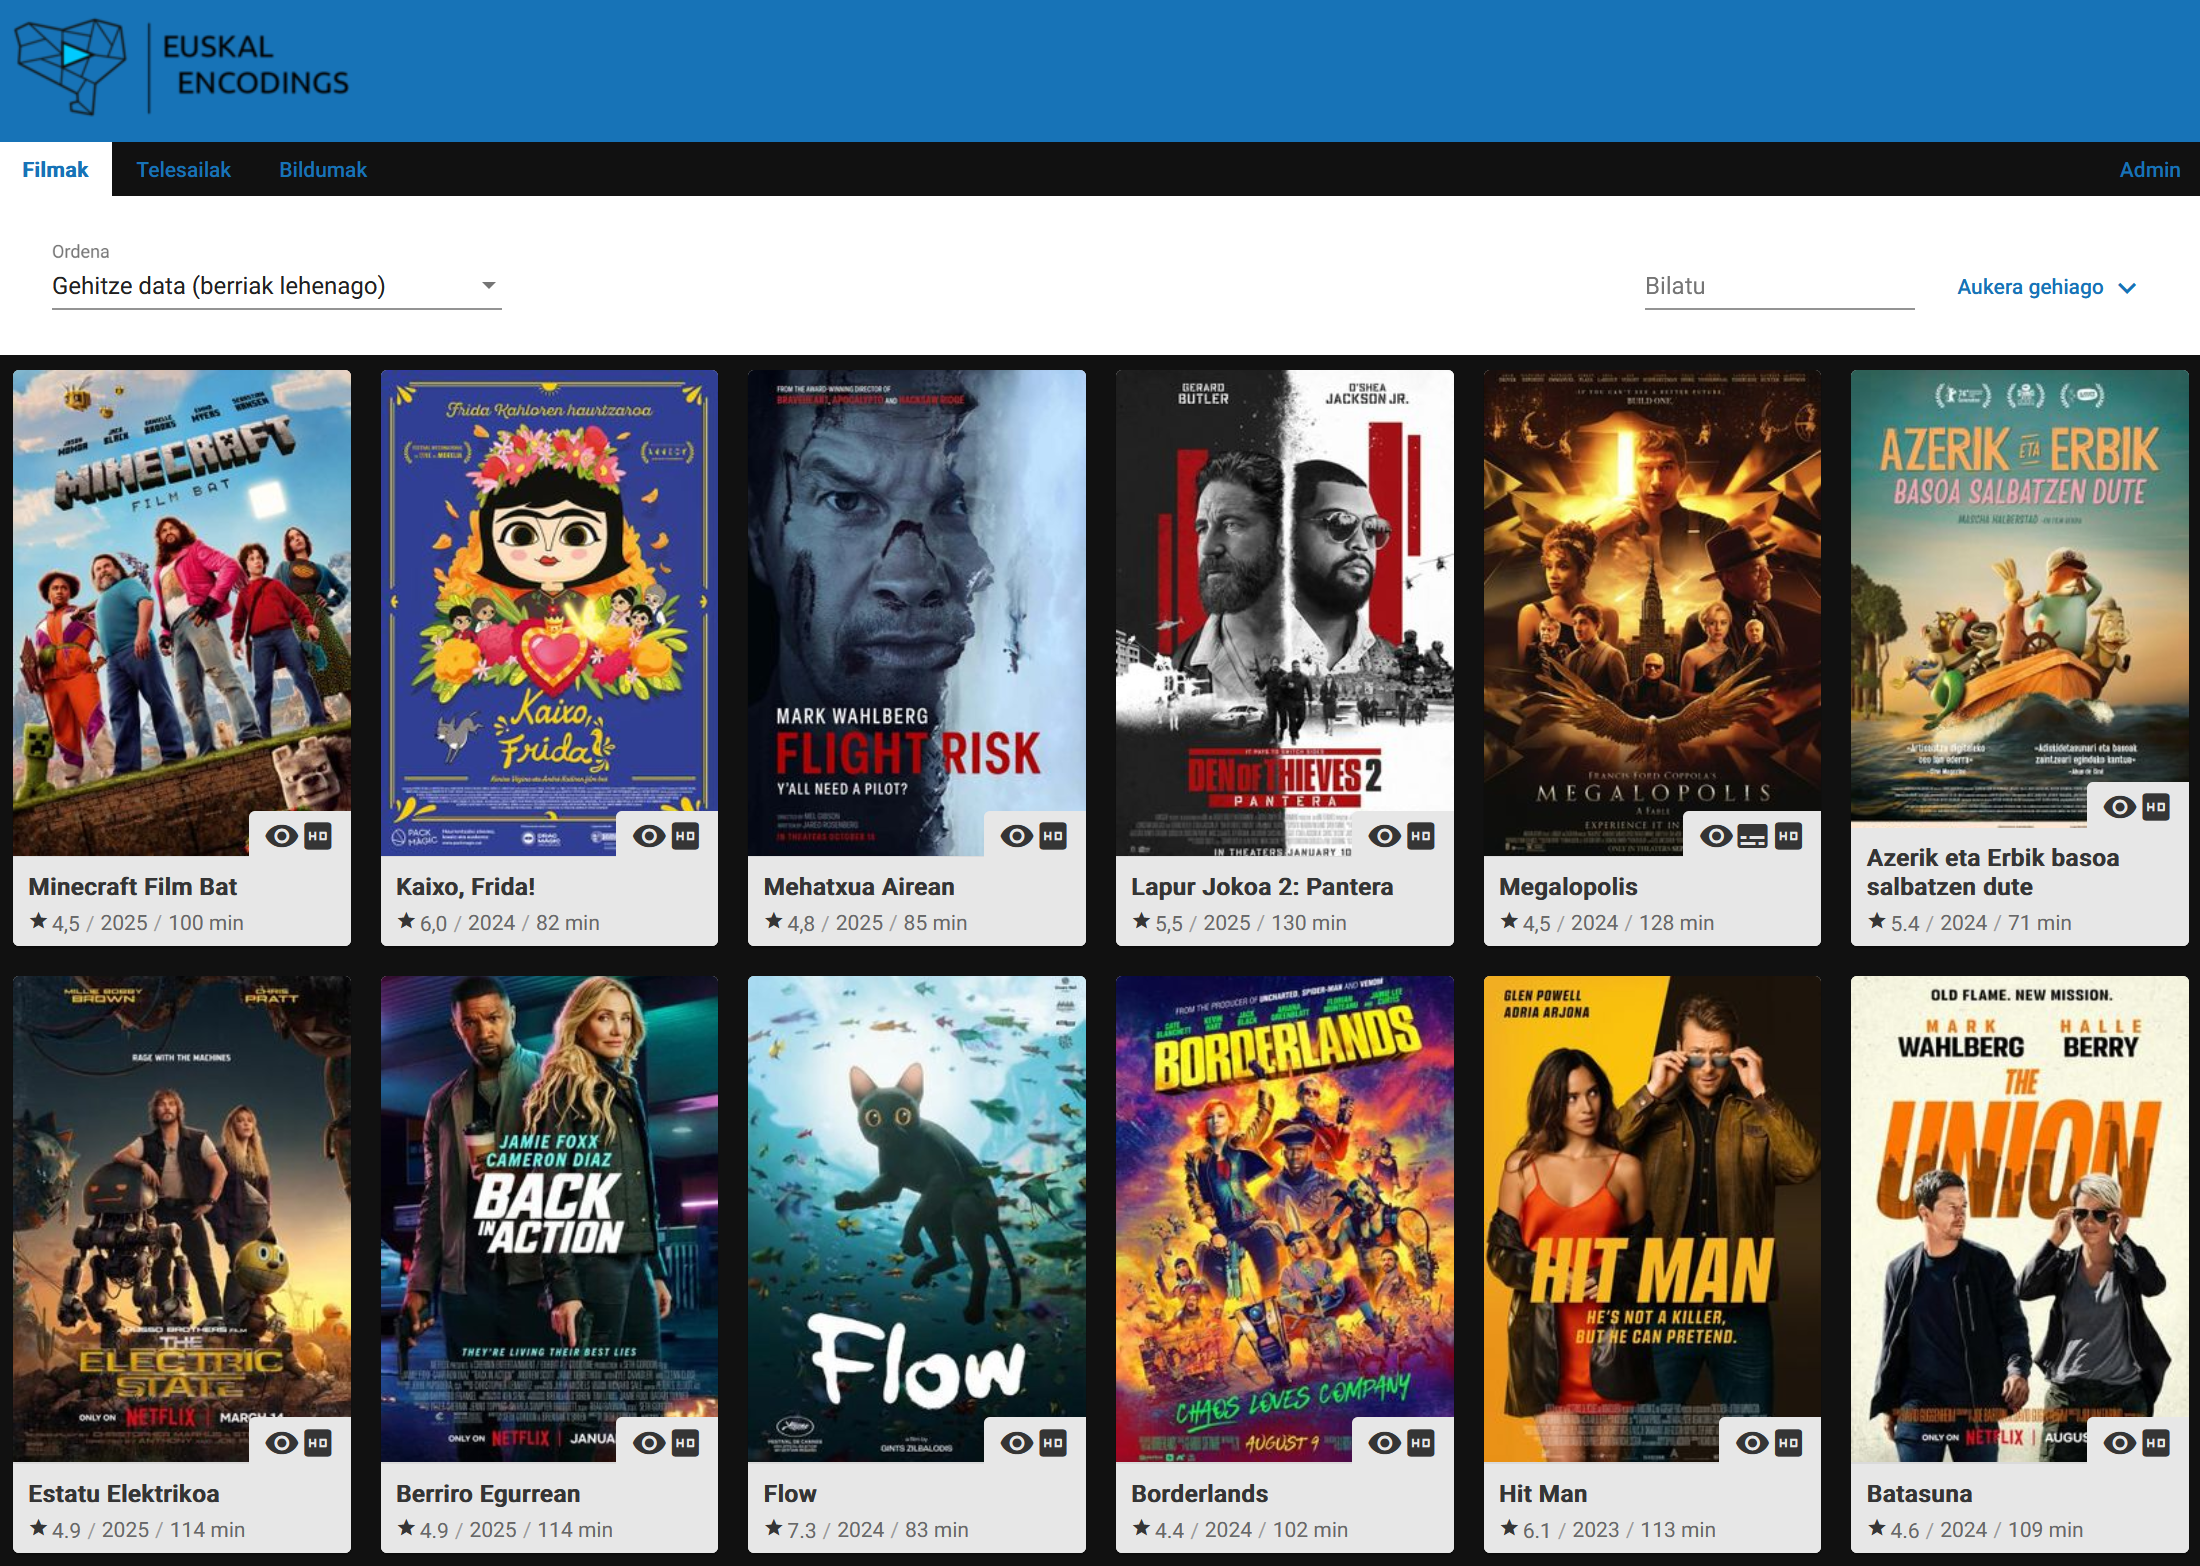2200x1566 pixels.
Task: Click HD badge on Estatu Elektrikoa
Action: (318, 1443)
